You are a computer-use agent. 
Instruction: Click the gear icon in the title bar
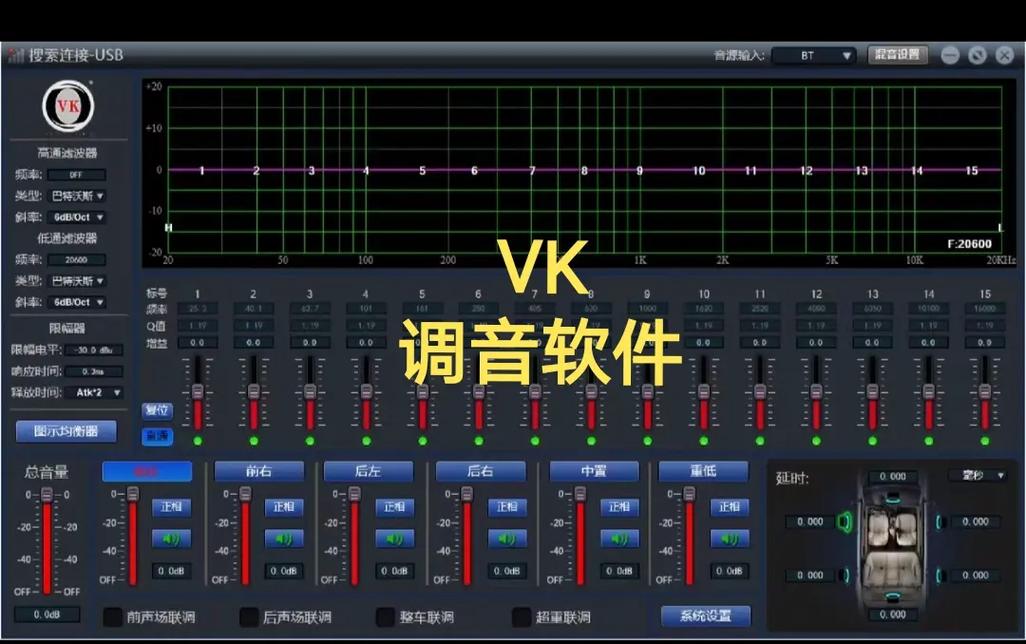coord(977,55)
